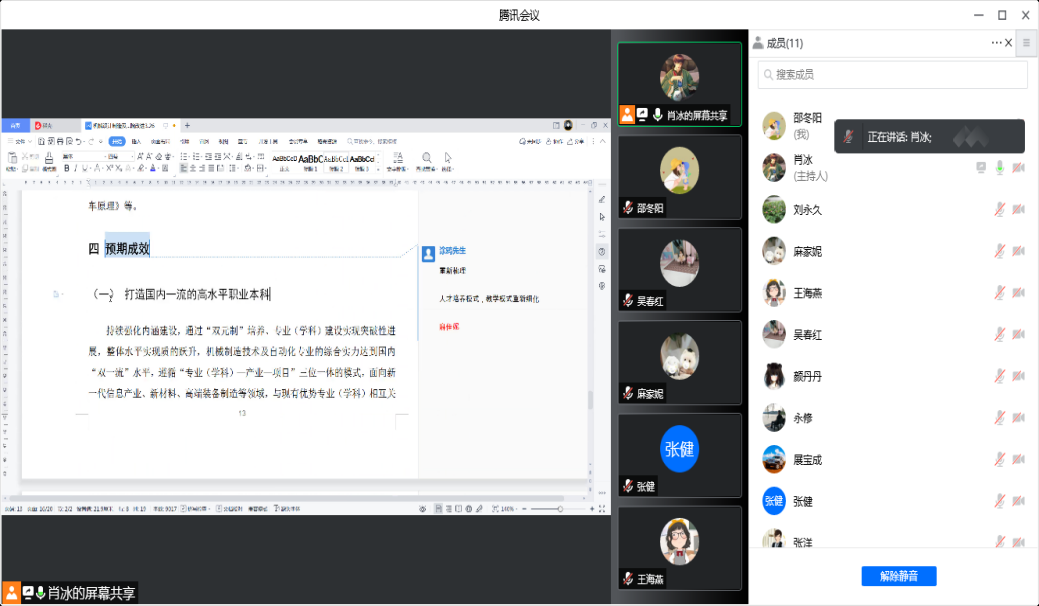Toggle eye protection mode icon in status bar
This screenshot has width=1039, height=606.
click(423, 509)
